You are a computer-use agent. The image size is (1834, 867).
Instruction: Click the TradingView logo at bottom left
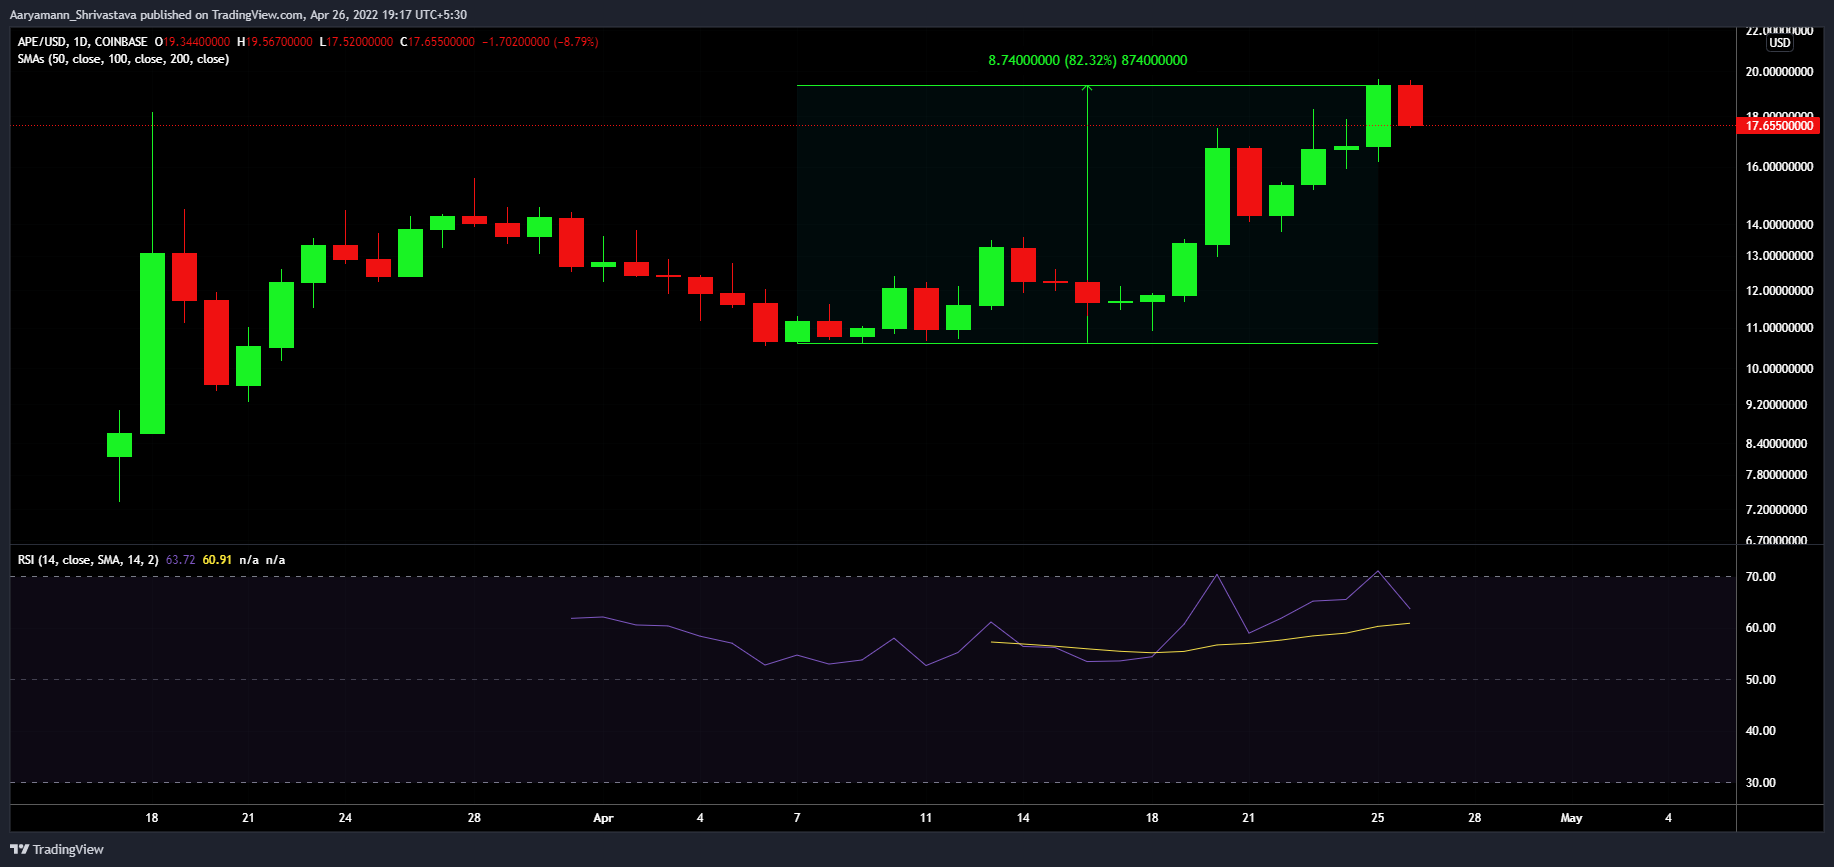click(57, 849)
